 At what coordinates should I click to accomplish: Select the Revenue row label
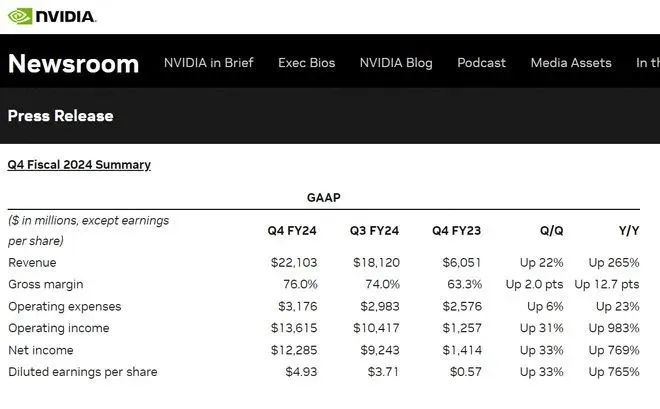(32, 263)
